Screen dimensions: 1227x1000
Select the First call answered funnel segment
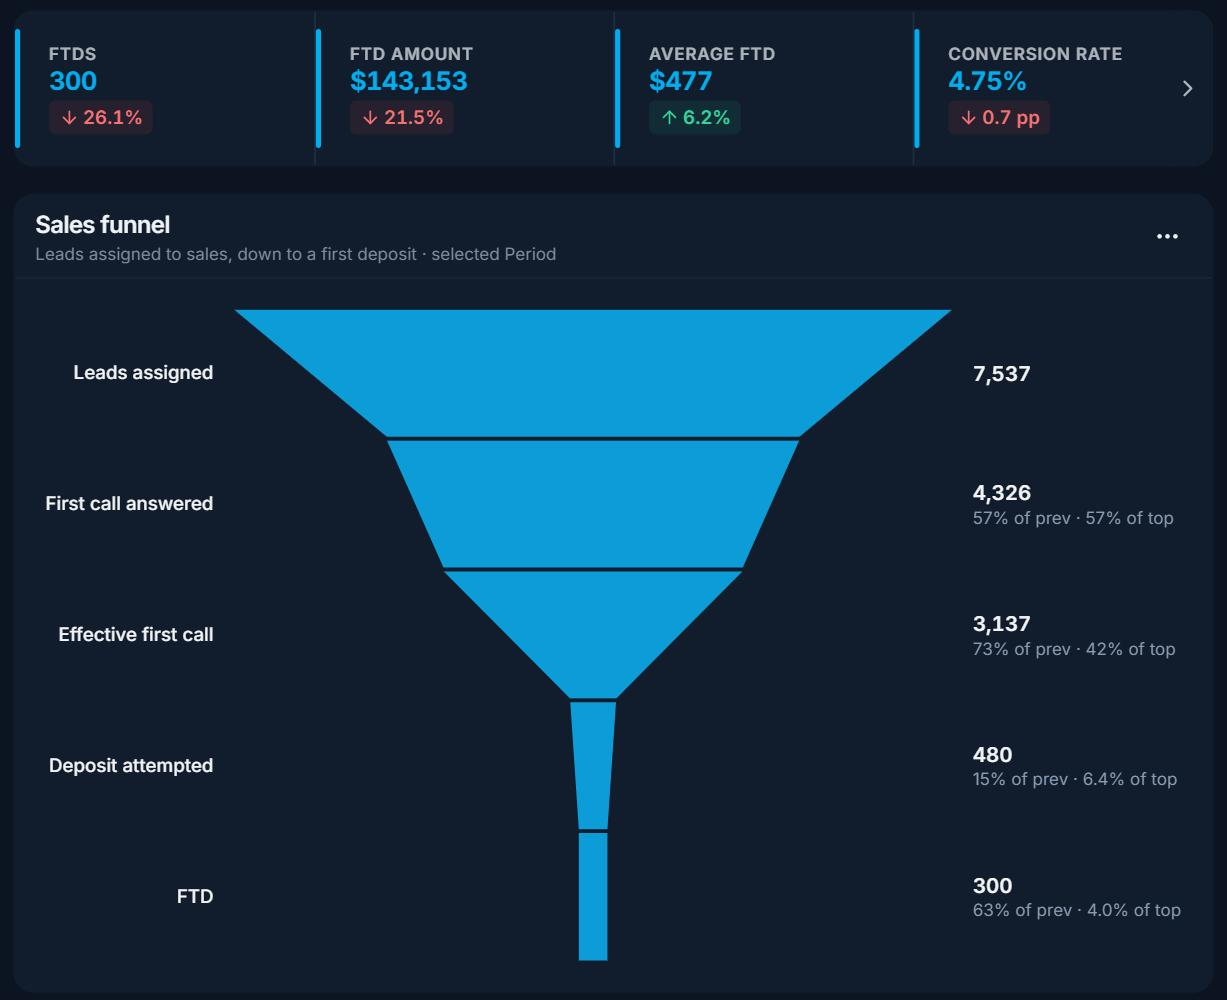pyautogui.click(x=593, y=504)
